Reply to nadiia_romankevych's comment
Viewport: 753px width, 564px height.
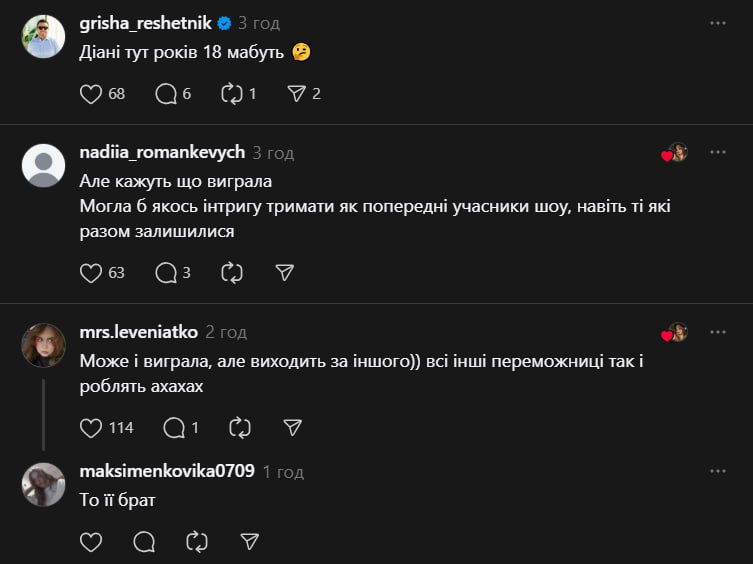coord(166,272)
